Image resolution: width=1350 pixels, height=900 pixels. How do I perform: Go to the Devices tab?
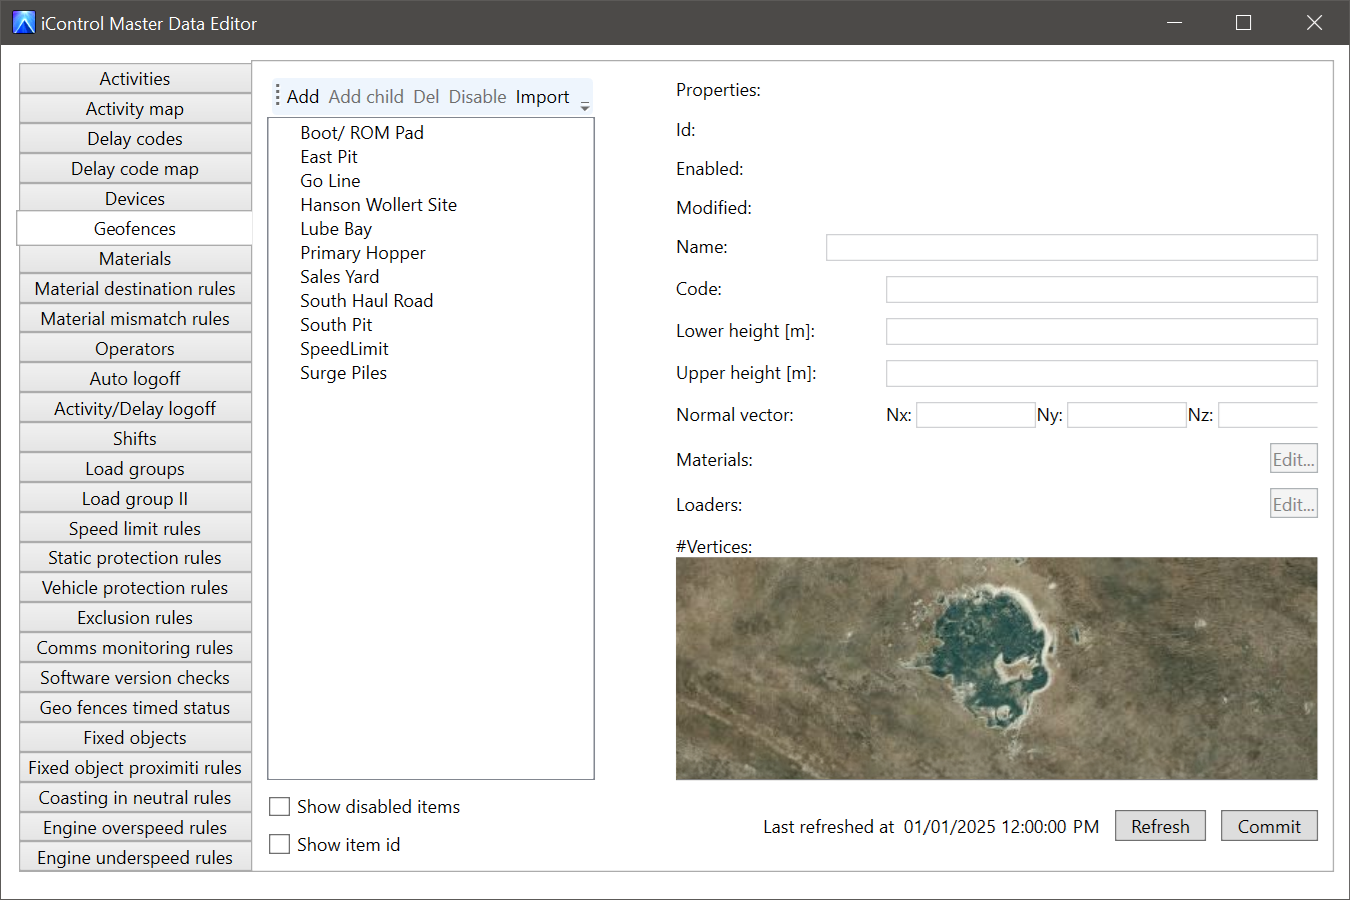(135, 199)
